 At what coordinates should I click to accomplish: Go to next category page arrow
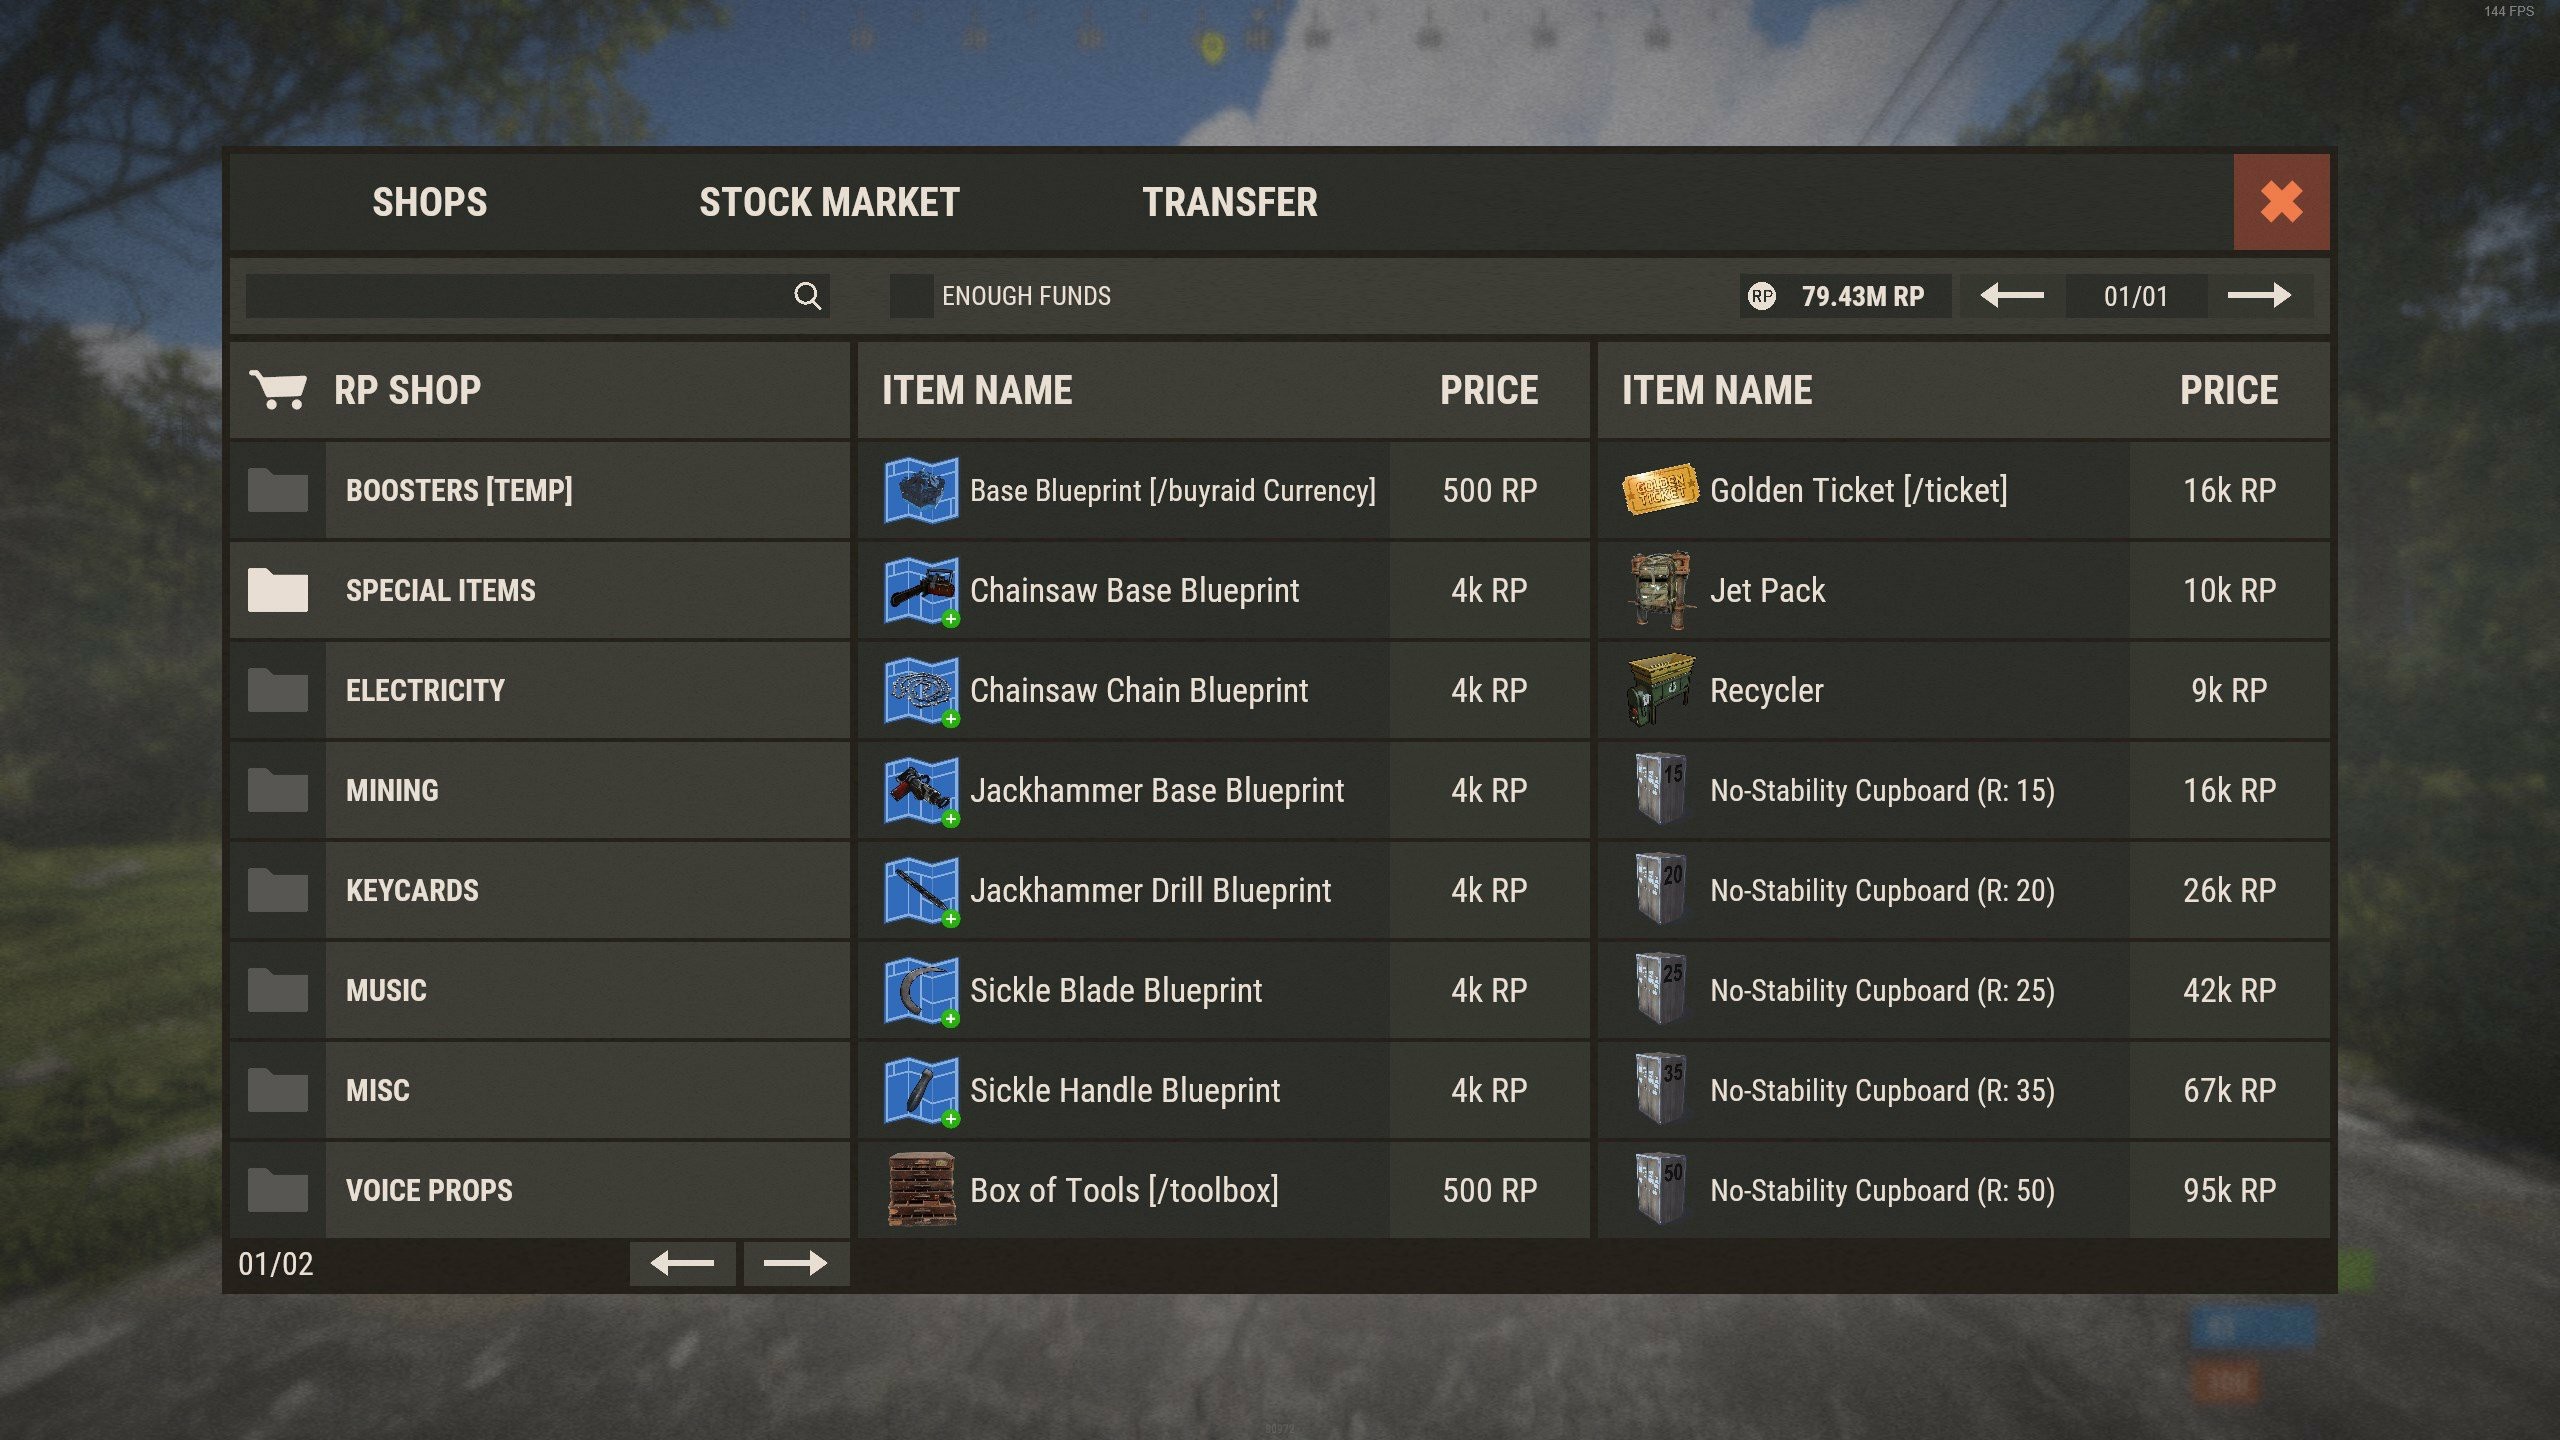click(x=795, y=1264)
